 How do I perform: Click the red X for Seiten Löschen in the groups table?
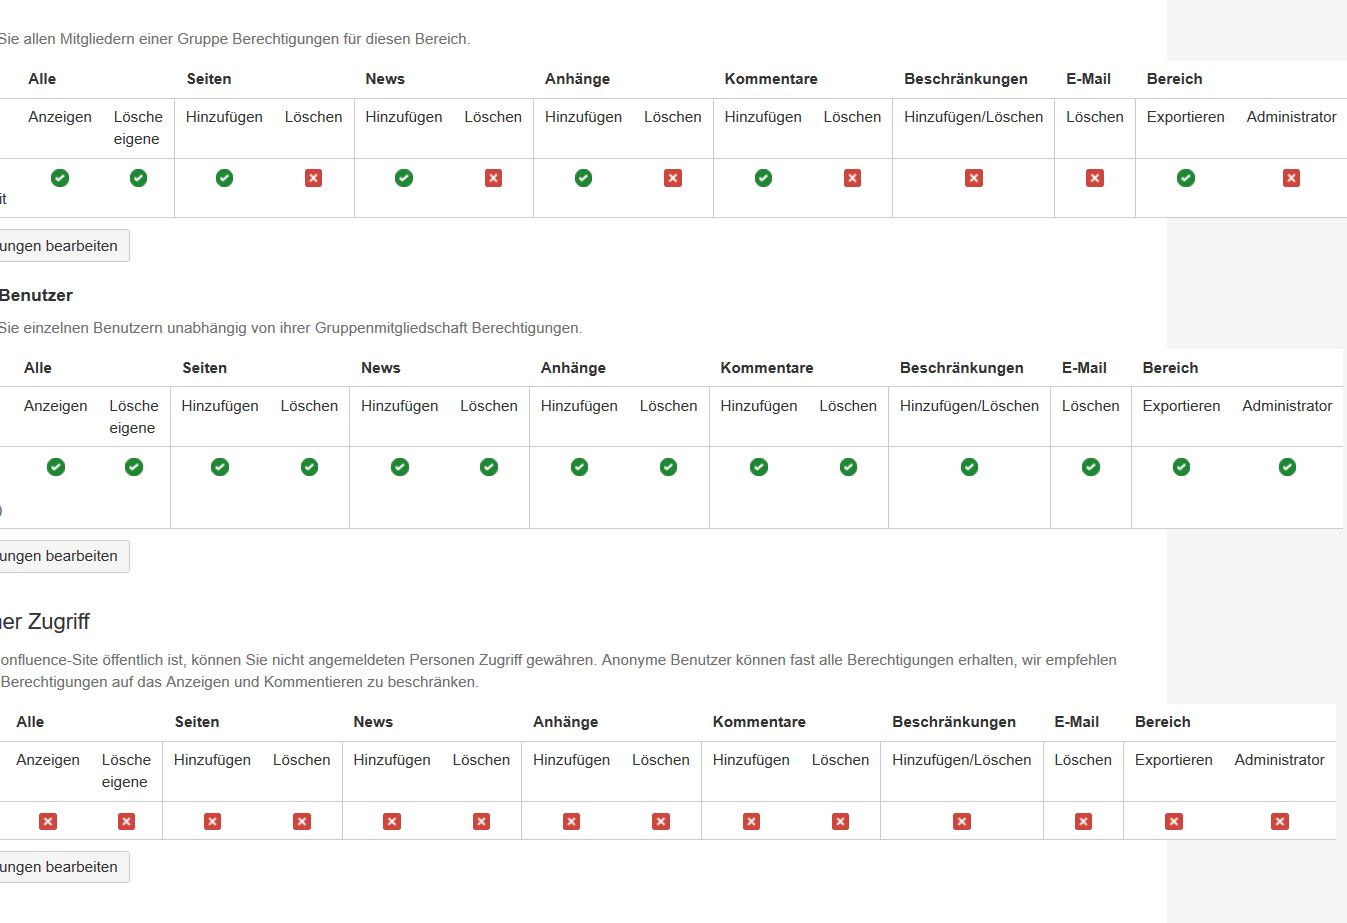point(314,178)
